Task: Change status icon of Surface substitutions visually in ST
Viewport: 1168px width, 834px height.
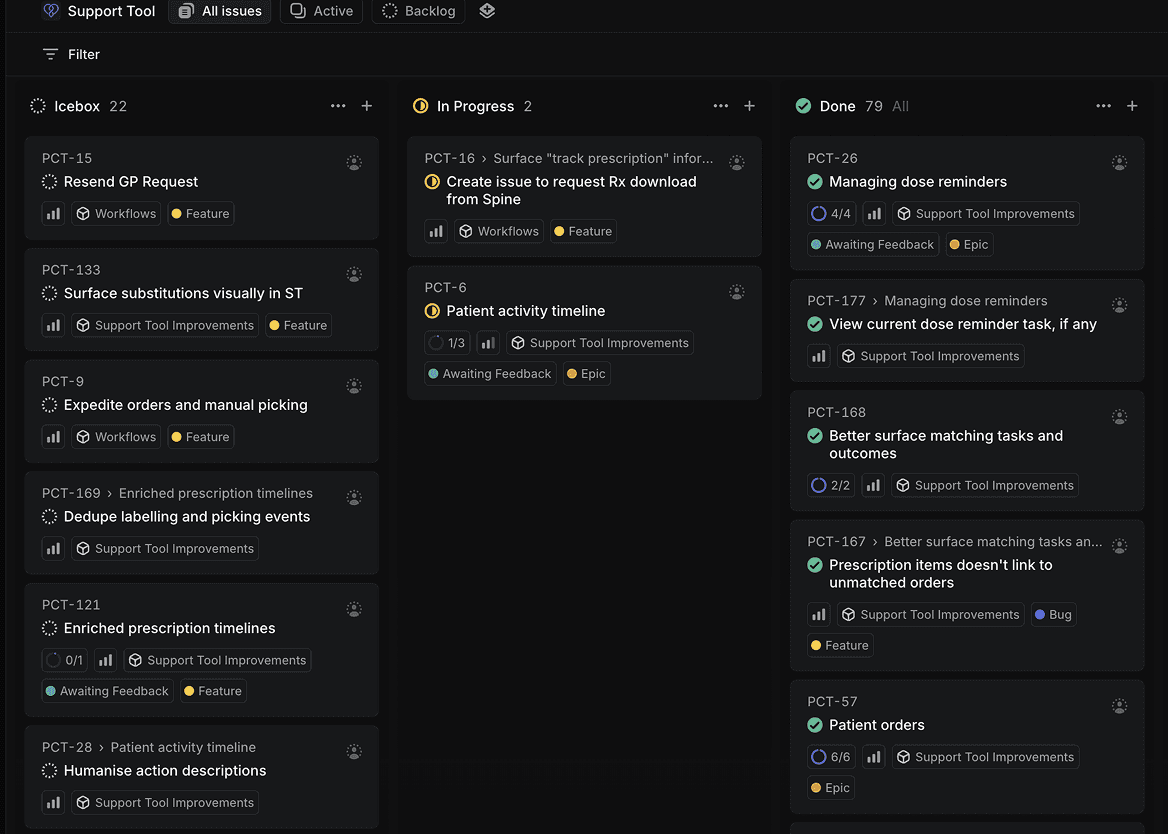Action: pyautogui.click(x=49, y=293)
